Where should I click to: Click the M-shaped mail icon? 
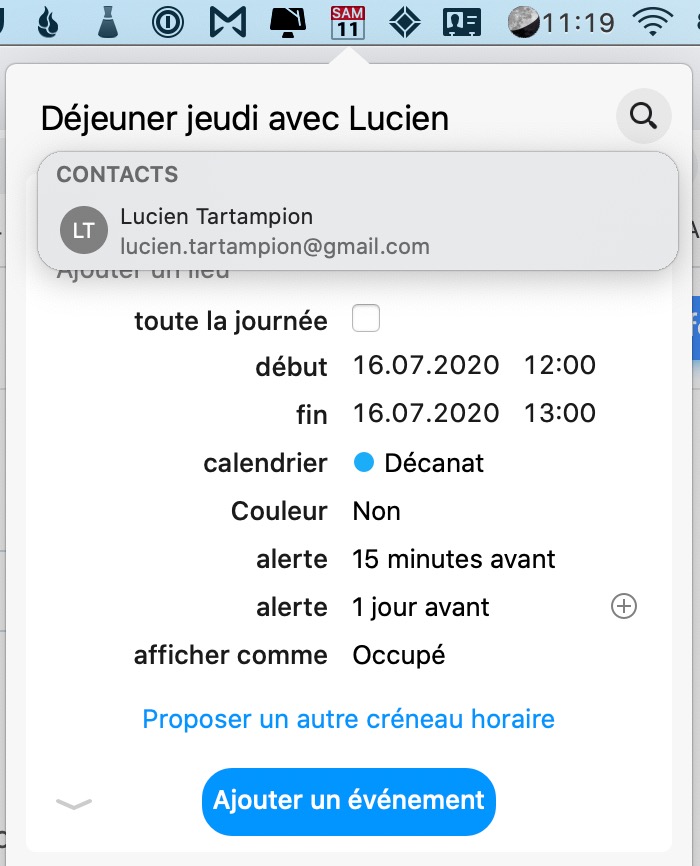228,22
